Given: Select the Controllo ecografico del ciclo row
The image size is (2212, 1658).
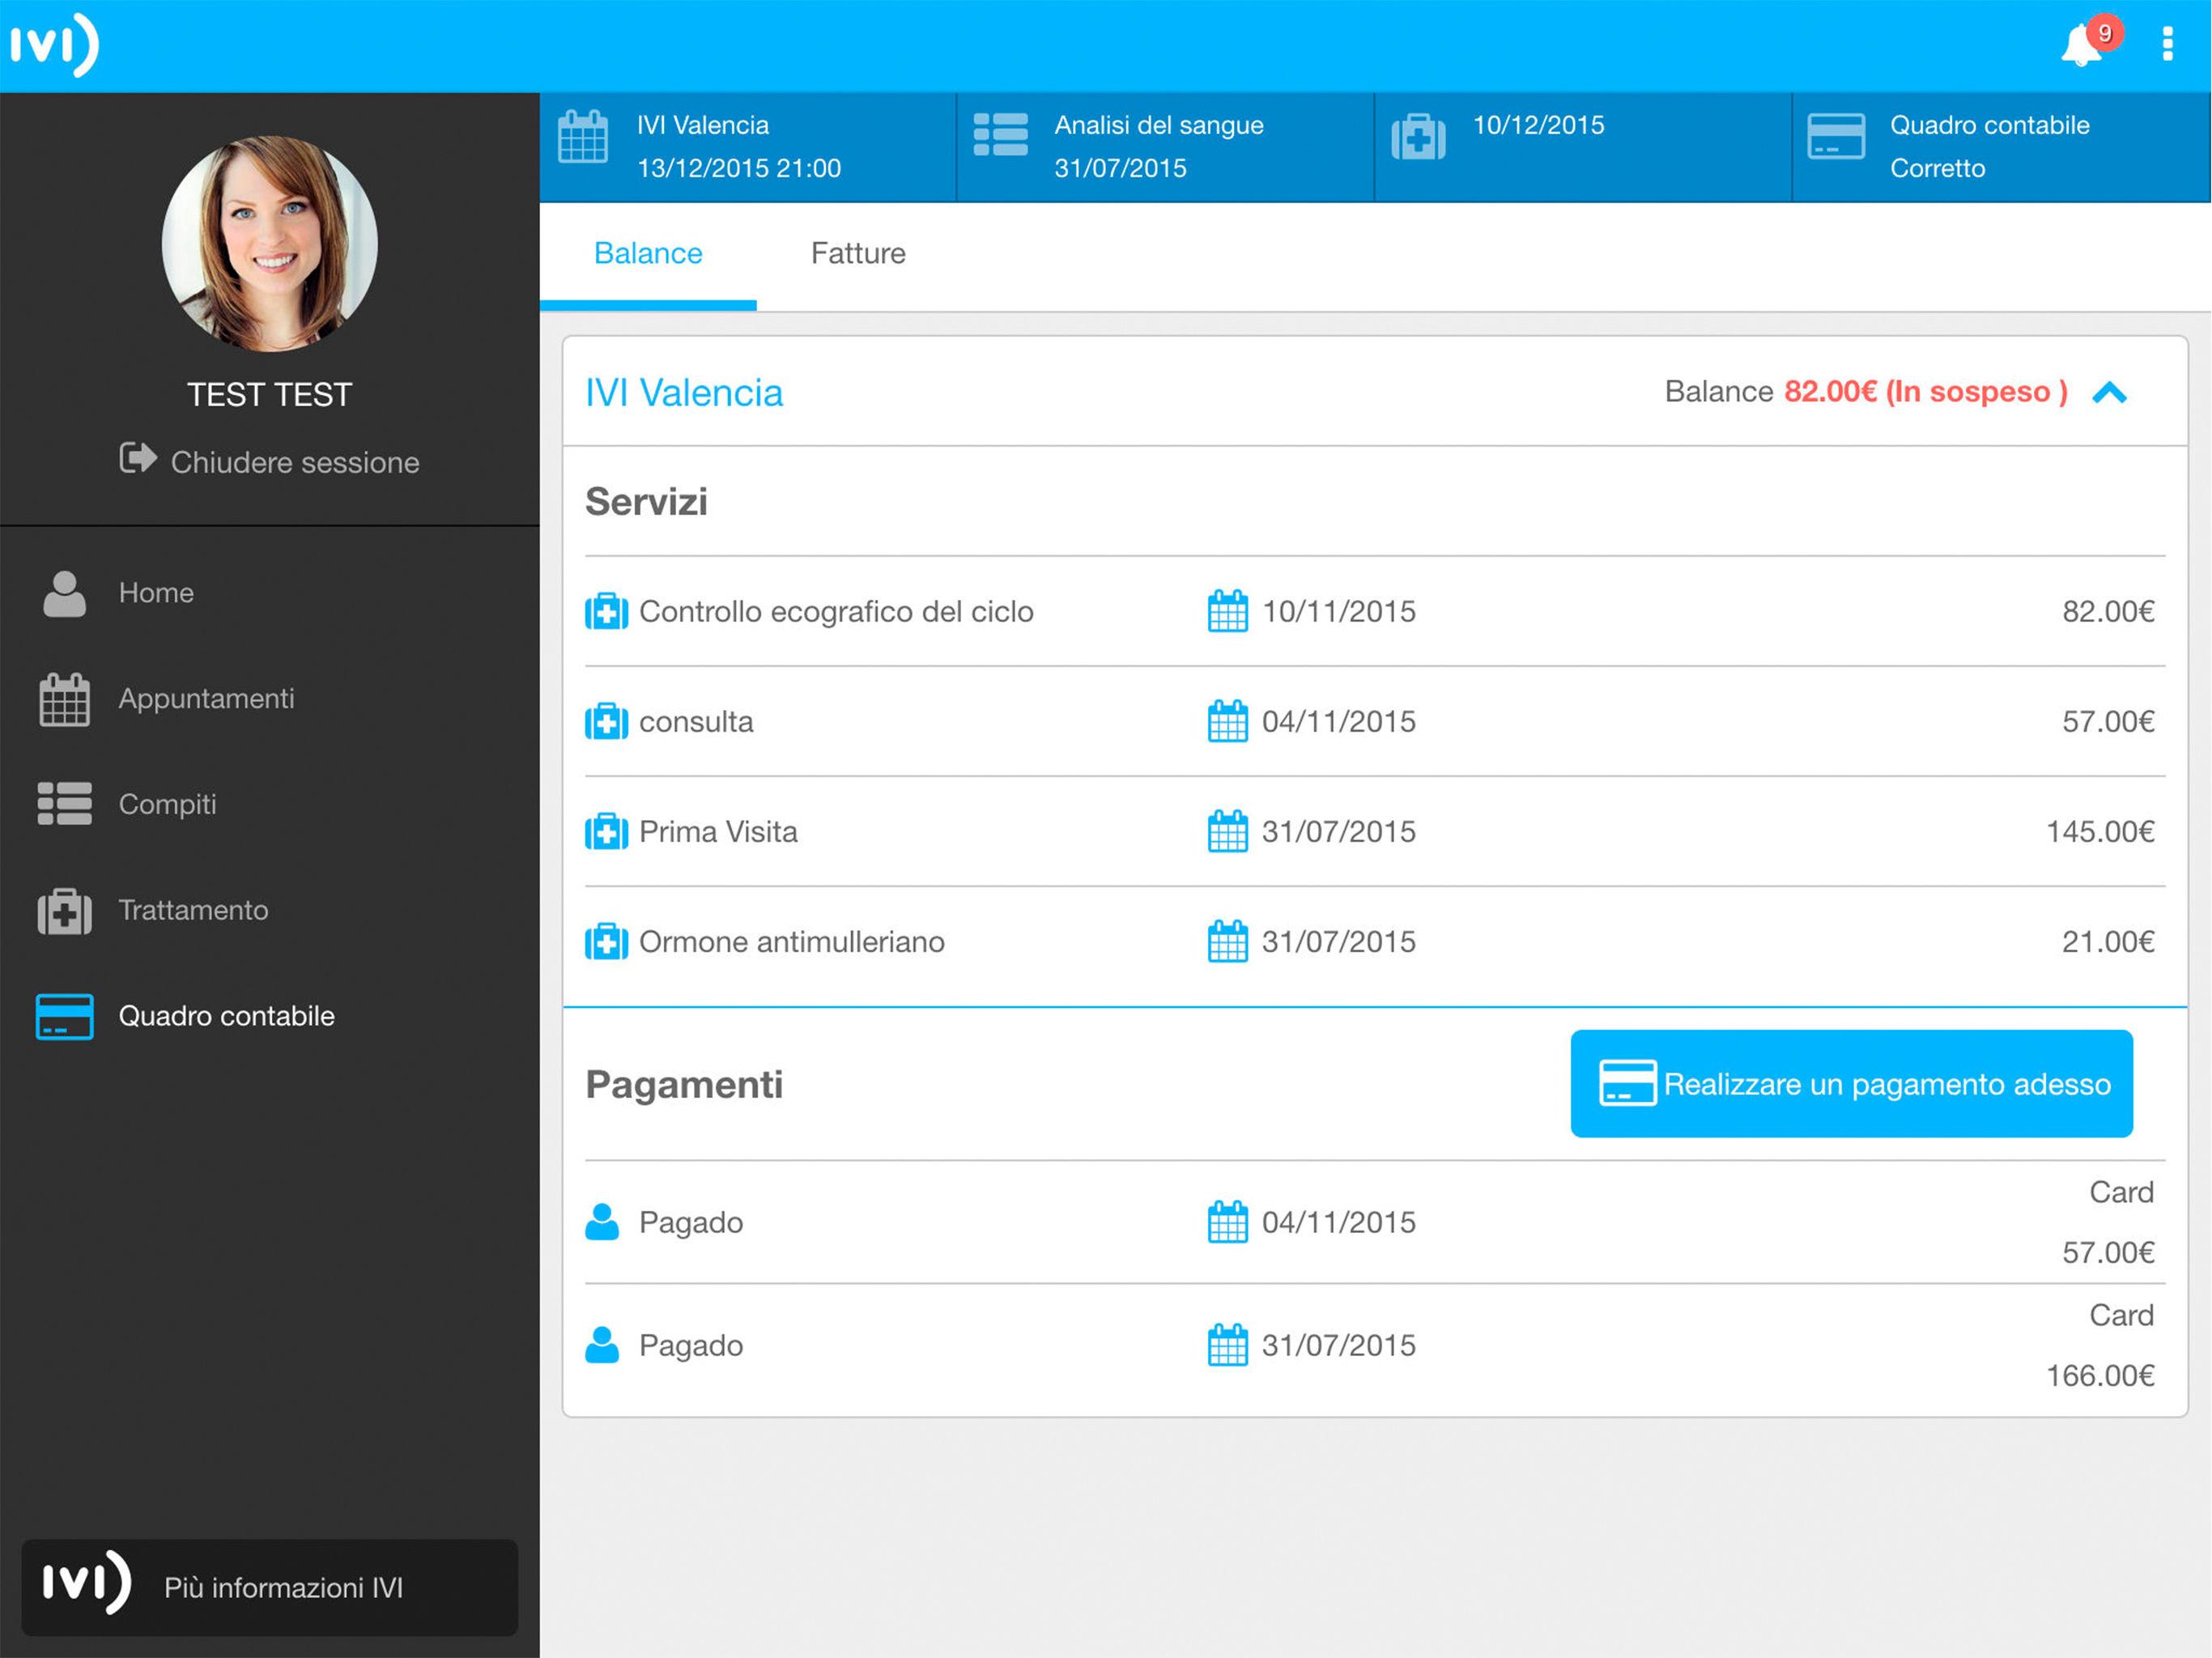Looking at the screenshot, I should tap(836, 611).
